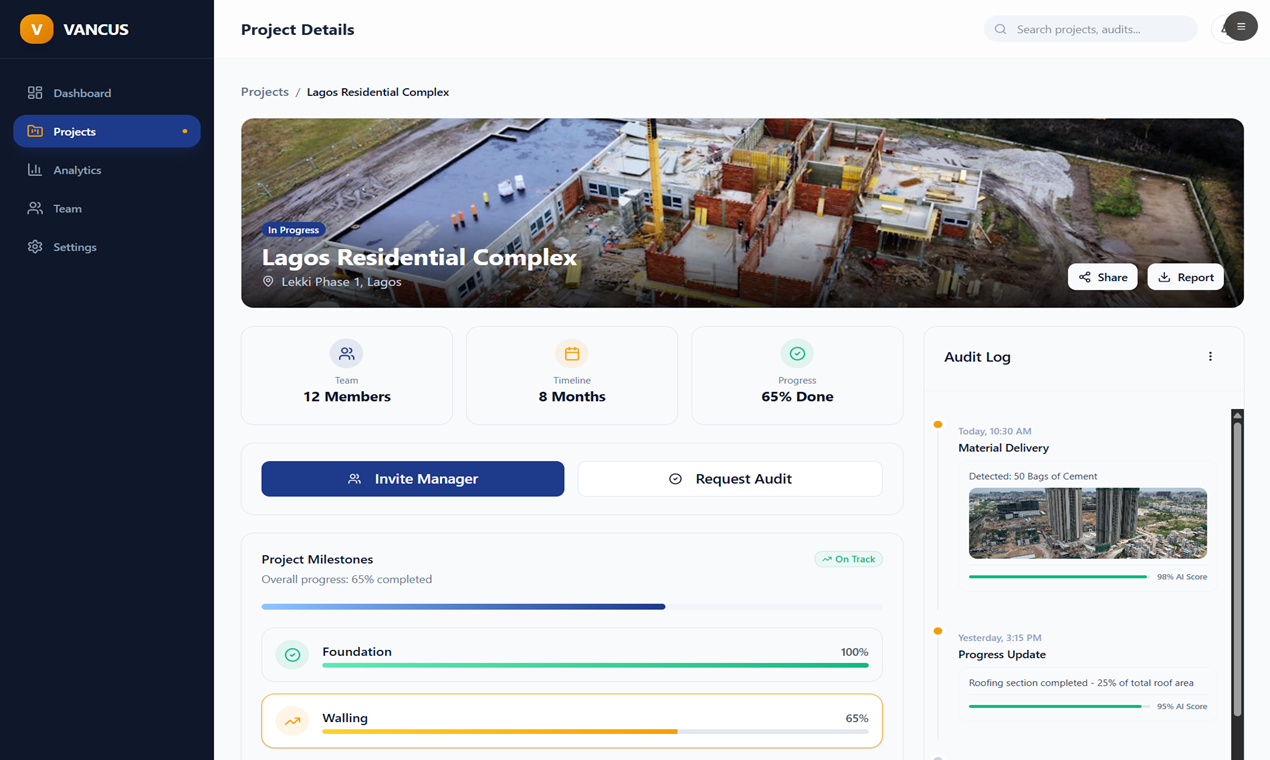This screenshot has height=760, width=1270.
Task: Click the Team people icon in the sidebar
Action: coord(35,208)
